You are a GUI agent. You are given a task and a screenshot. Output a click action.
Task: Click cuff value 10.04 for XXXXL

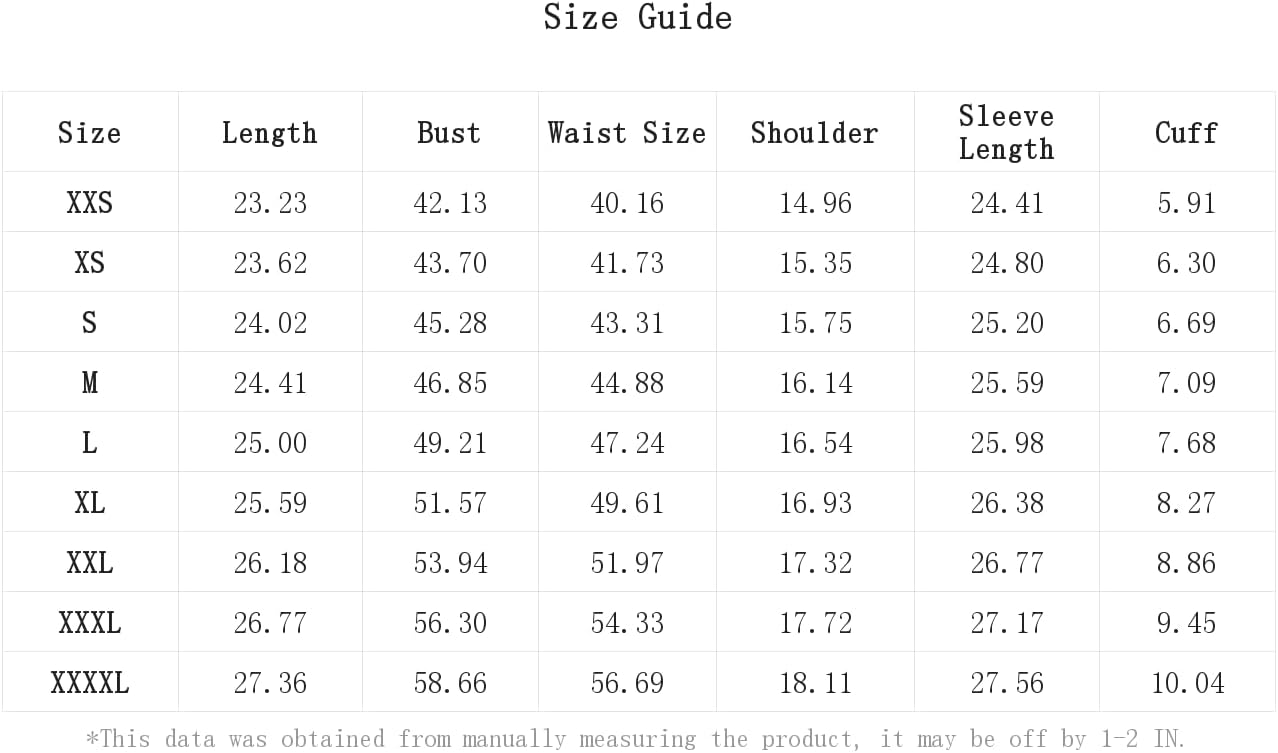click(1187, 683)
